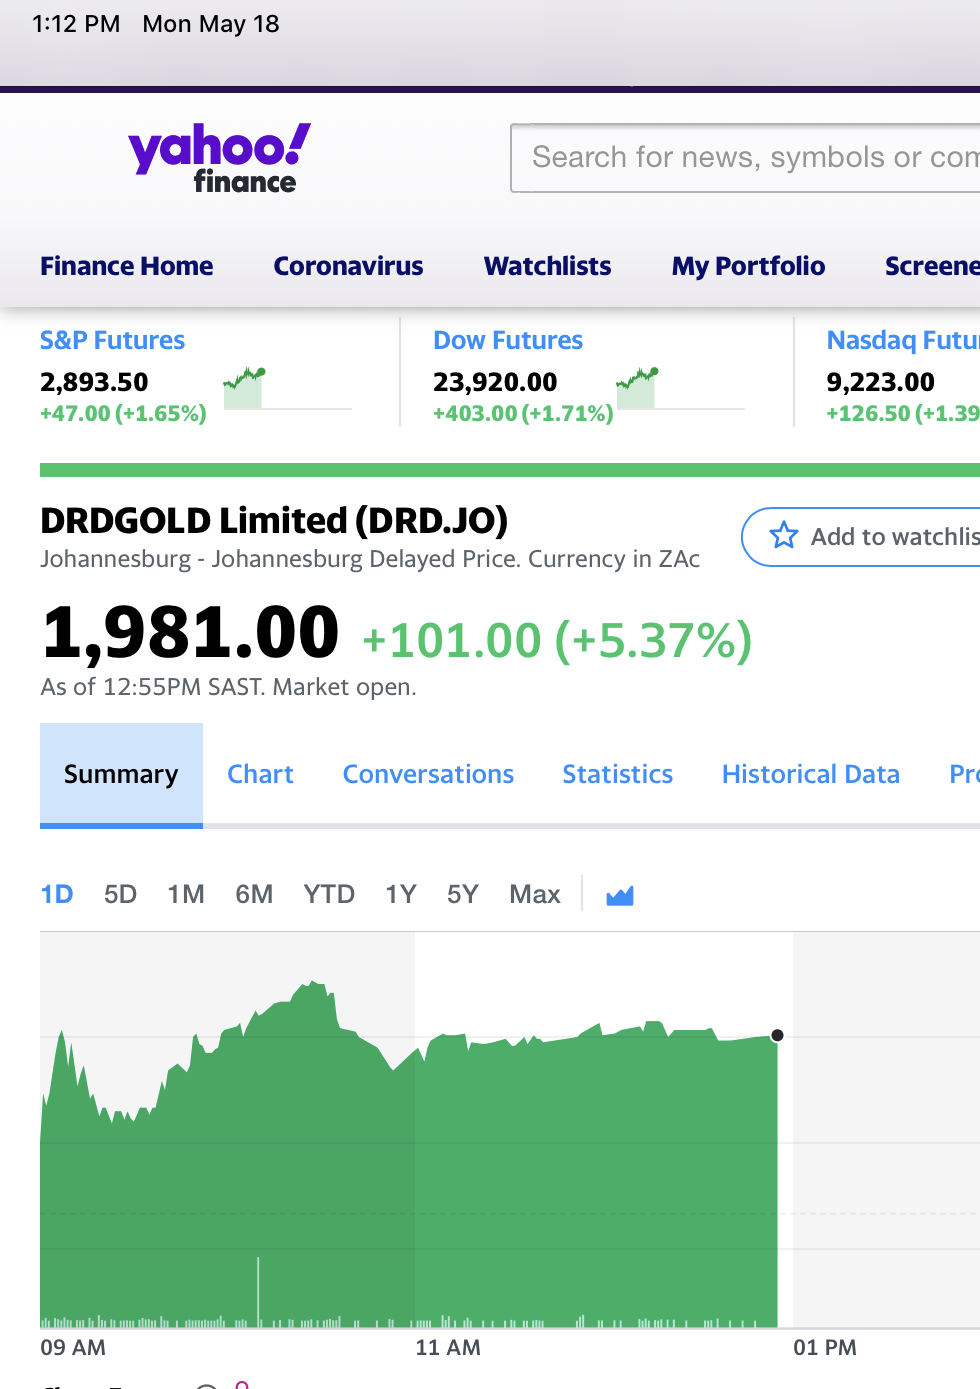The height and width of the screenshot is (1389, 980).
Task: Switch chart type using mountain chart icon
Action: point(620,895)
